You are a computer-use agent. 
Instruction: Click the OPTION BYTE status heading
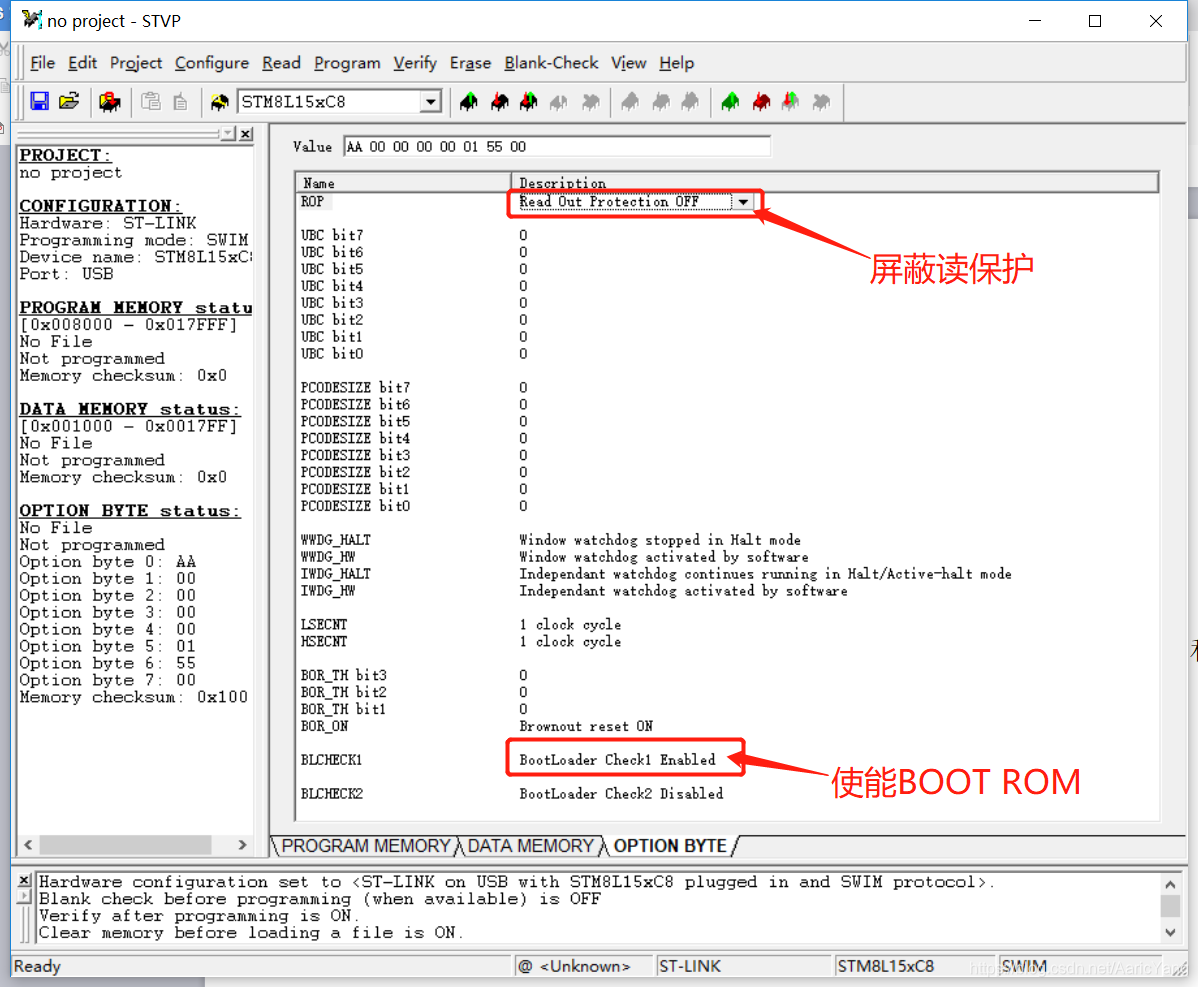pos(129,510)
